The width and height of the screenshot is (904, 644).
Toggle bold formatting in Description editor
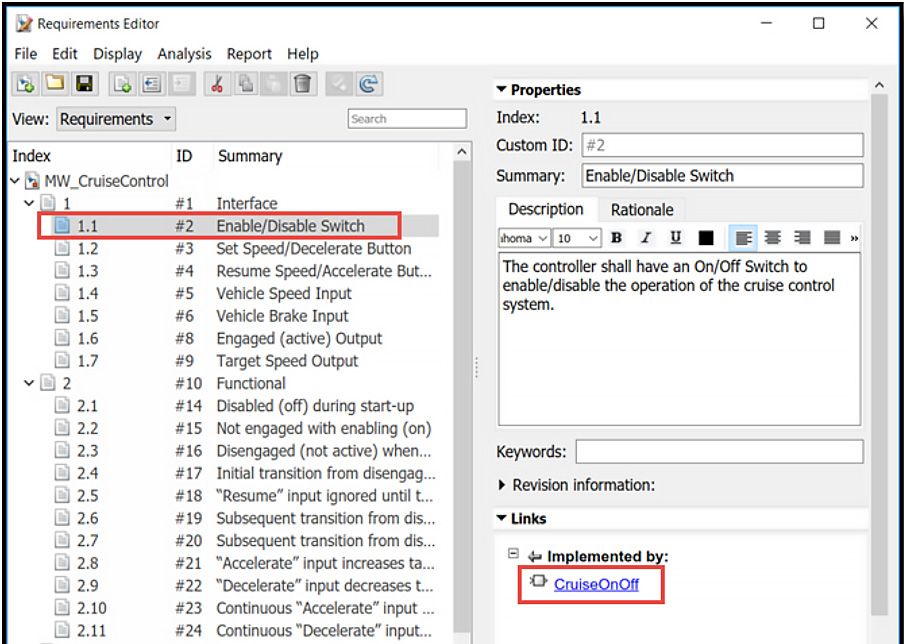click(x=616, y=238)
